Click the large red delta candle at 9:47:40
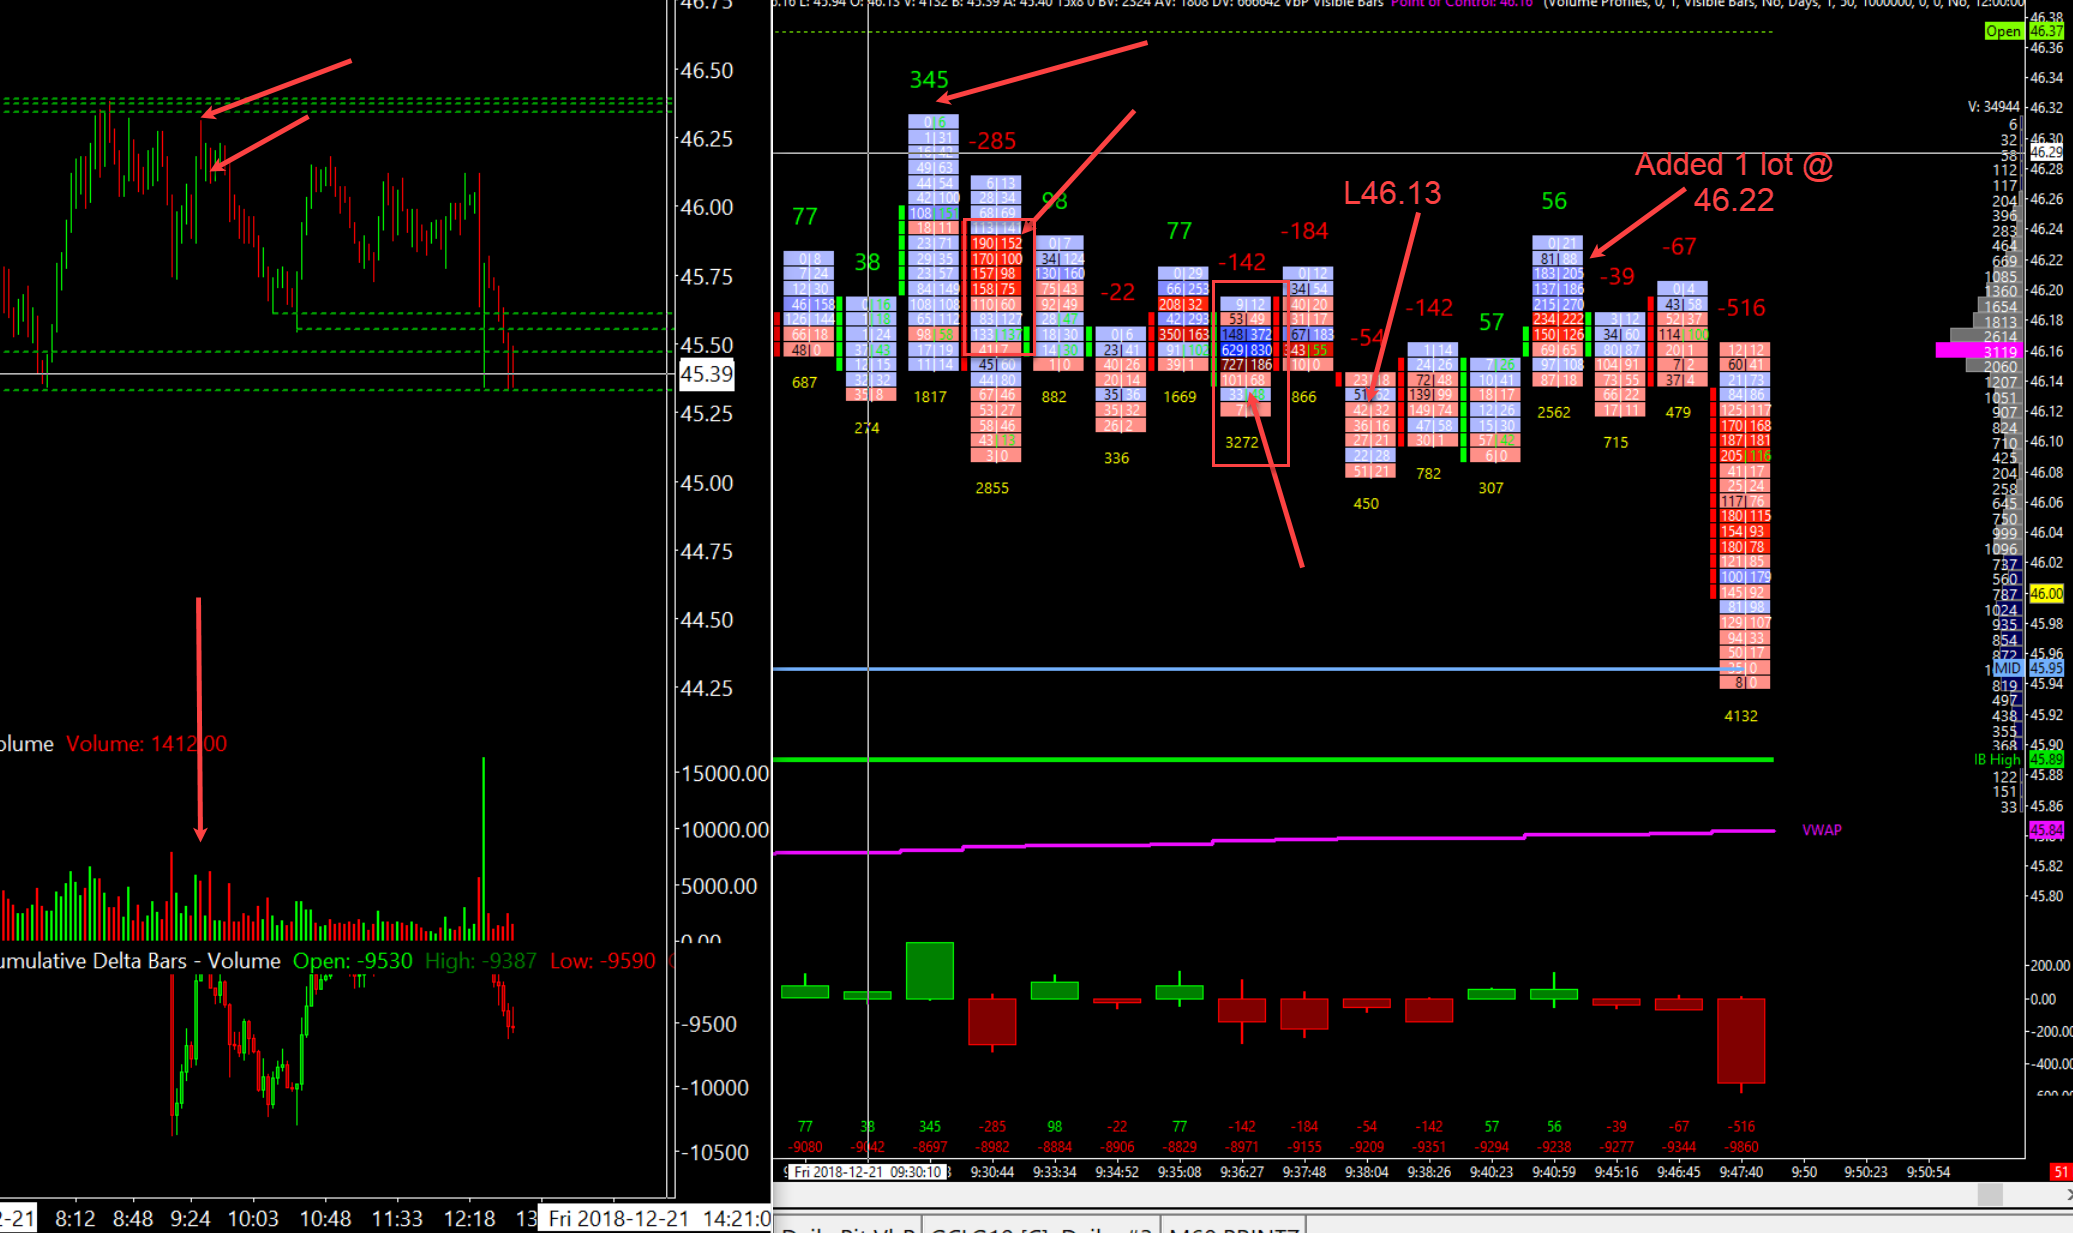 1741,1040
